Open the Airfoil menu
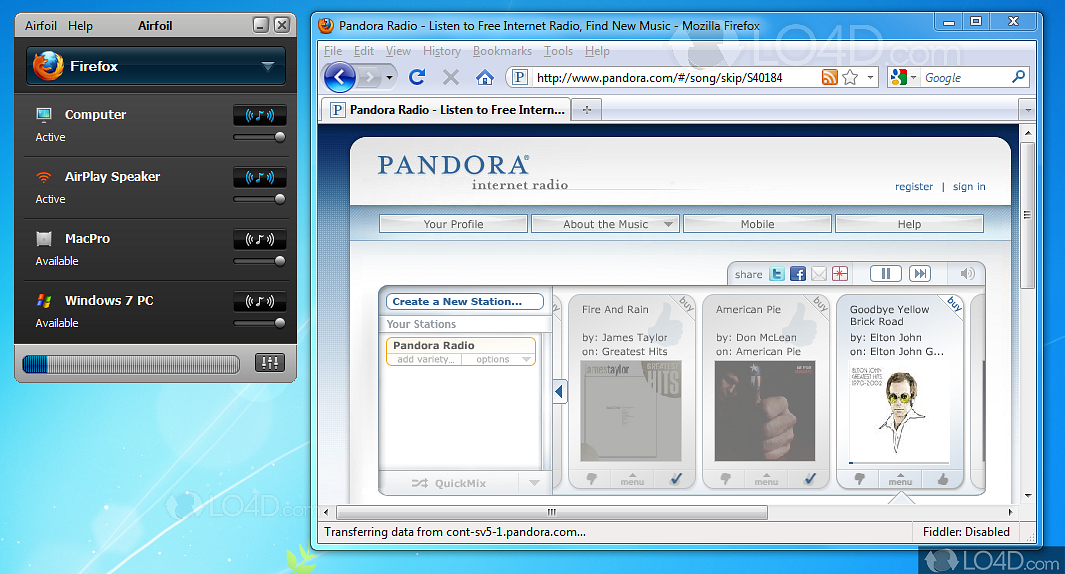Image resolution: width=1065 pixels, height=574 pixels. point(41,26)
